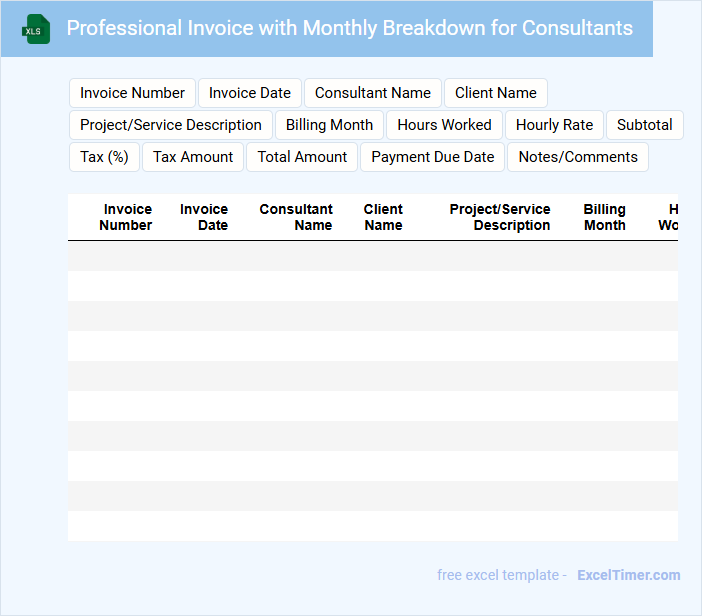Choose the Total Amount tag
Viewport: 702px width, 616px height.
tap(302, 157)
